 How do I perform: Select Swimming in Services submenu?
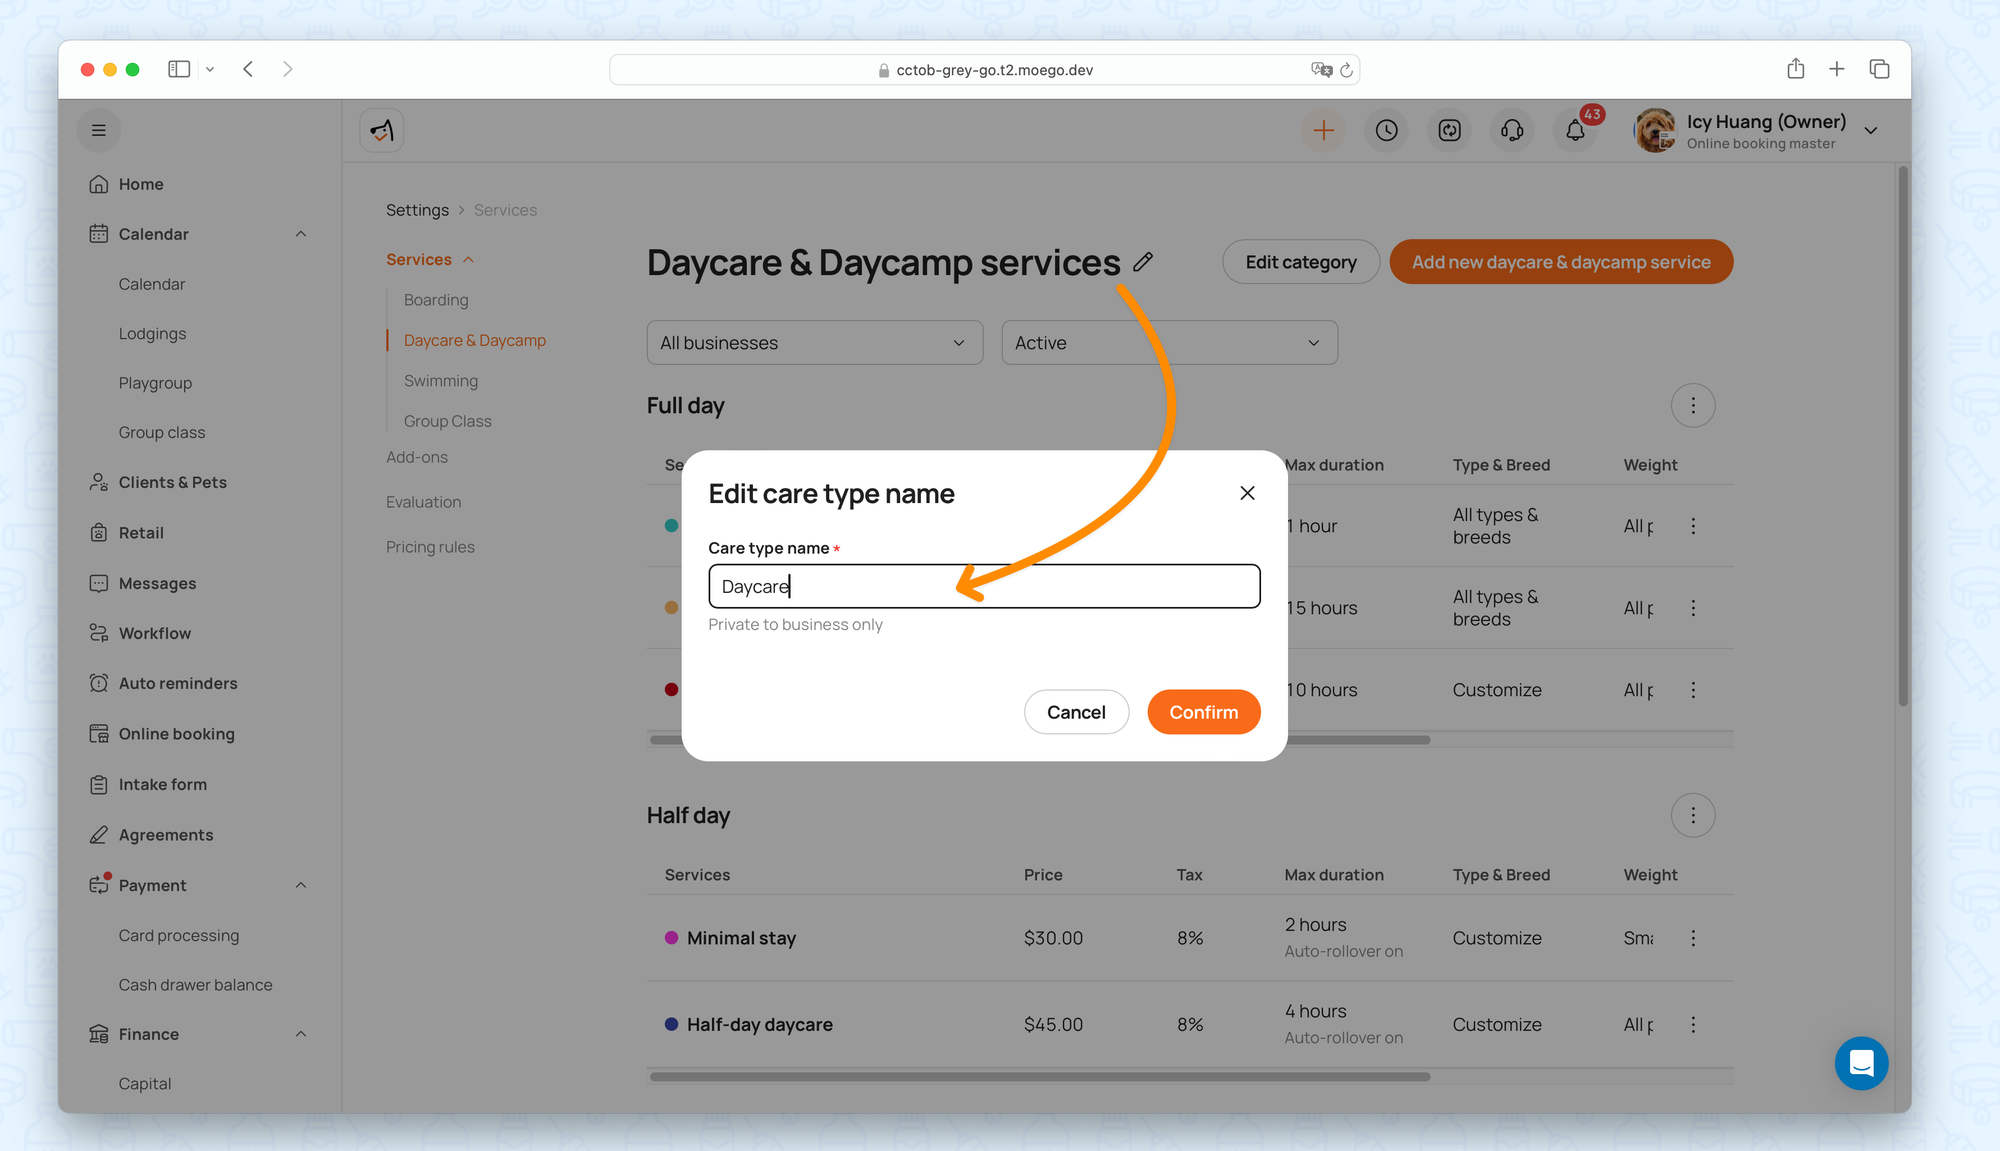coord(441,381)
